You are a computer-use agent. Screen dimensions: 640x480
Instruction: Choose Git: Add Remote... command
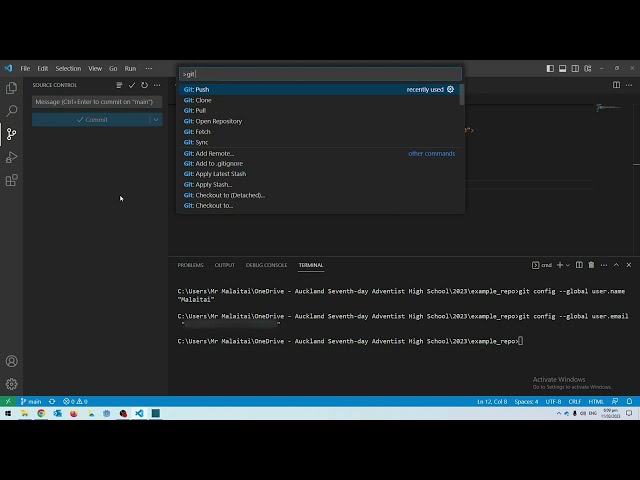click(319, 153)
